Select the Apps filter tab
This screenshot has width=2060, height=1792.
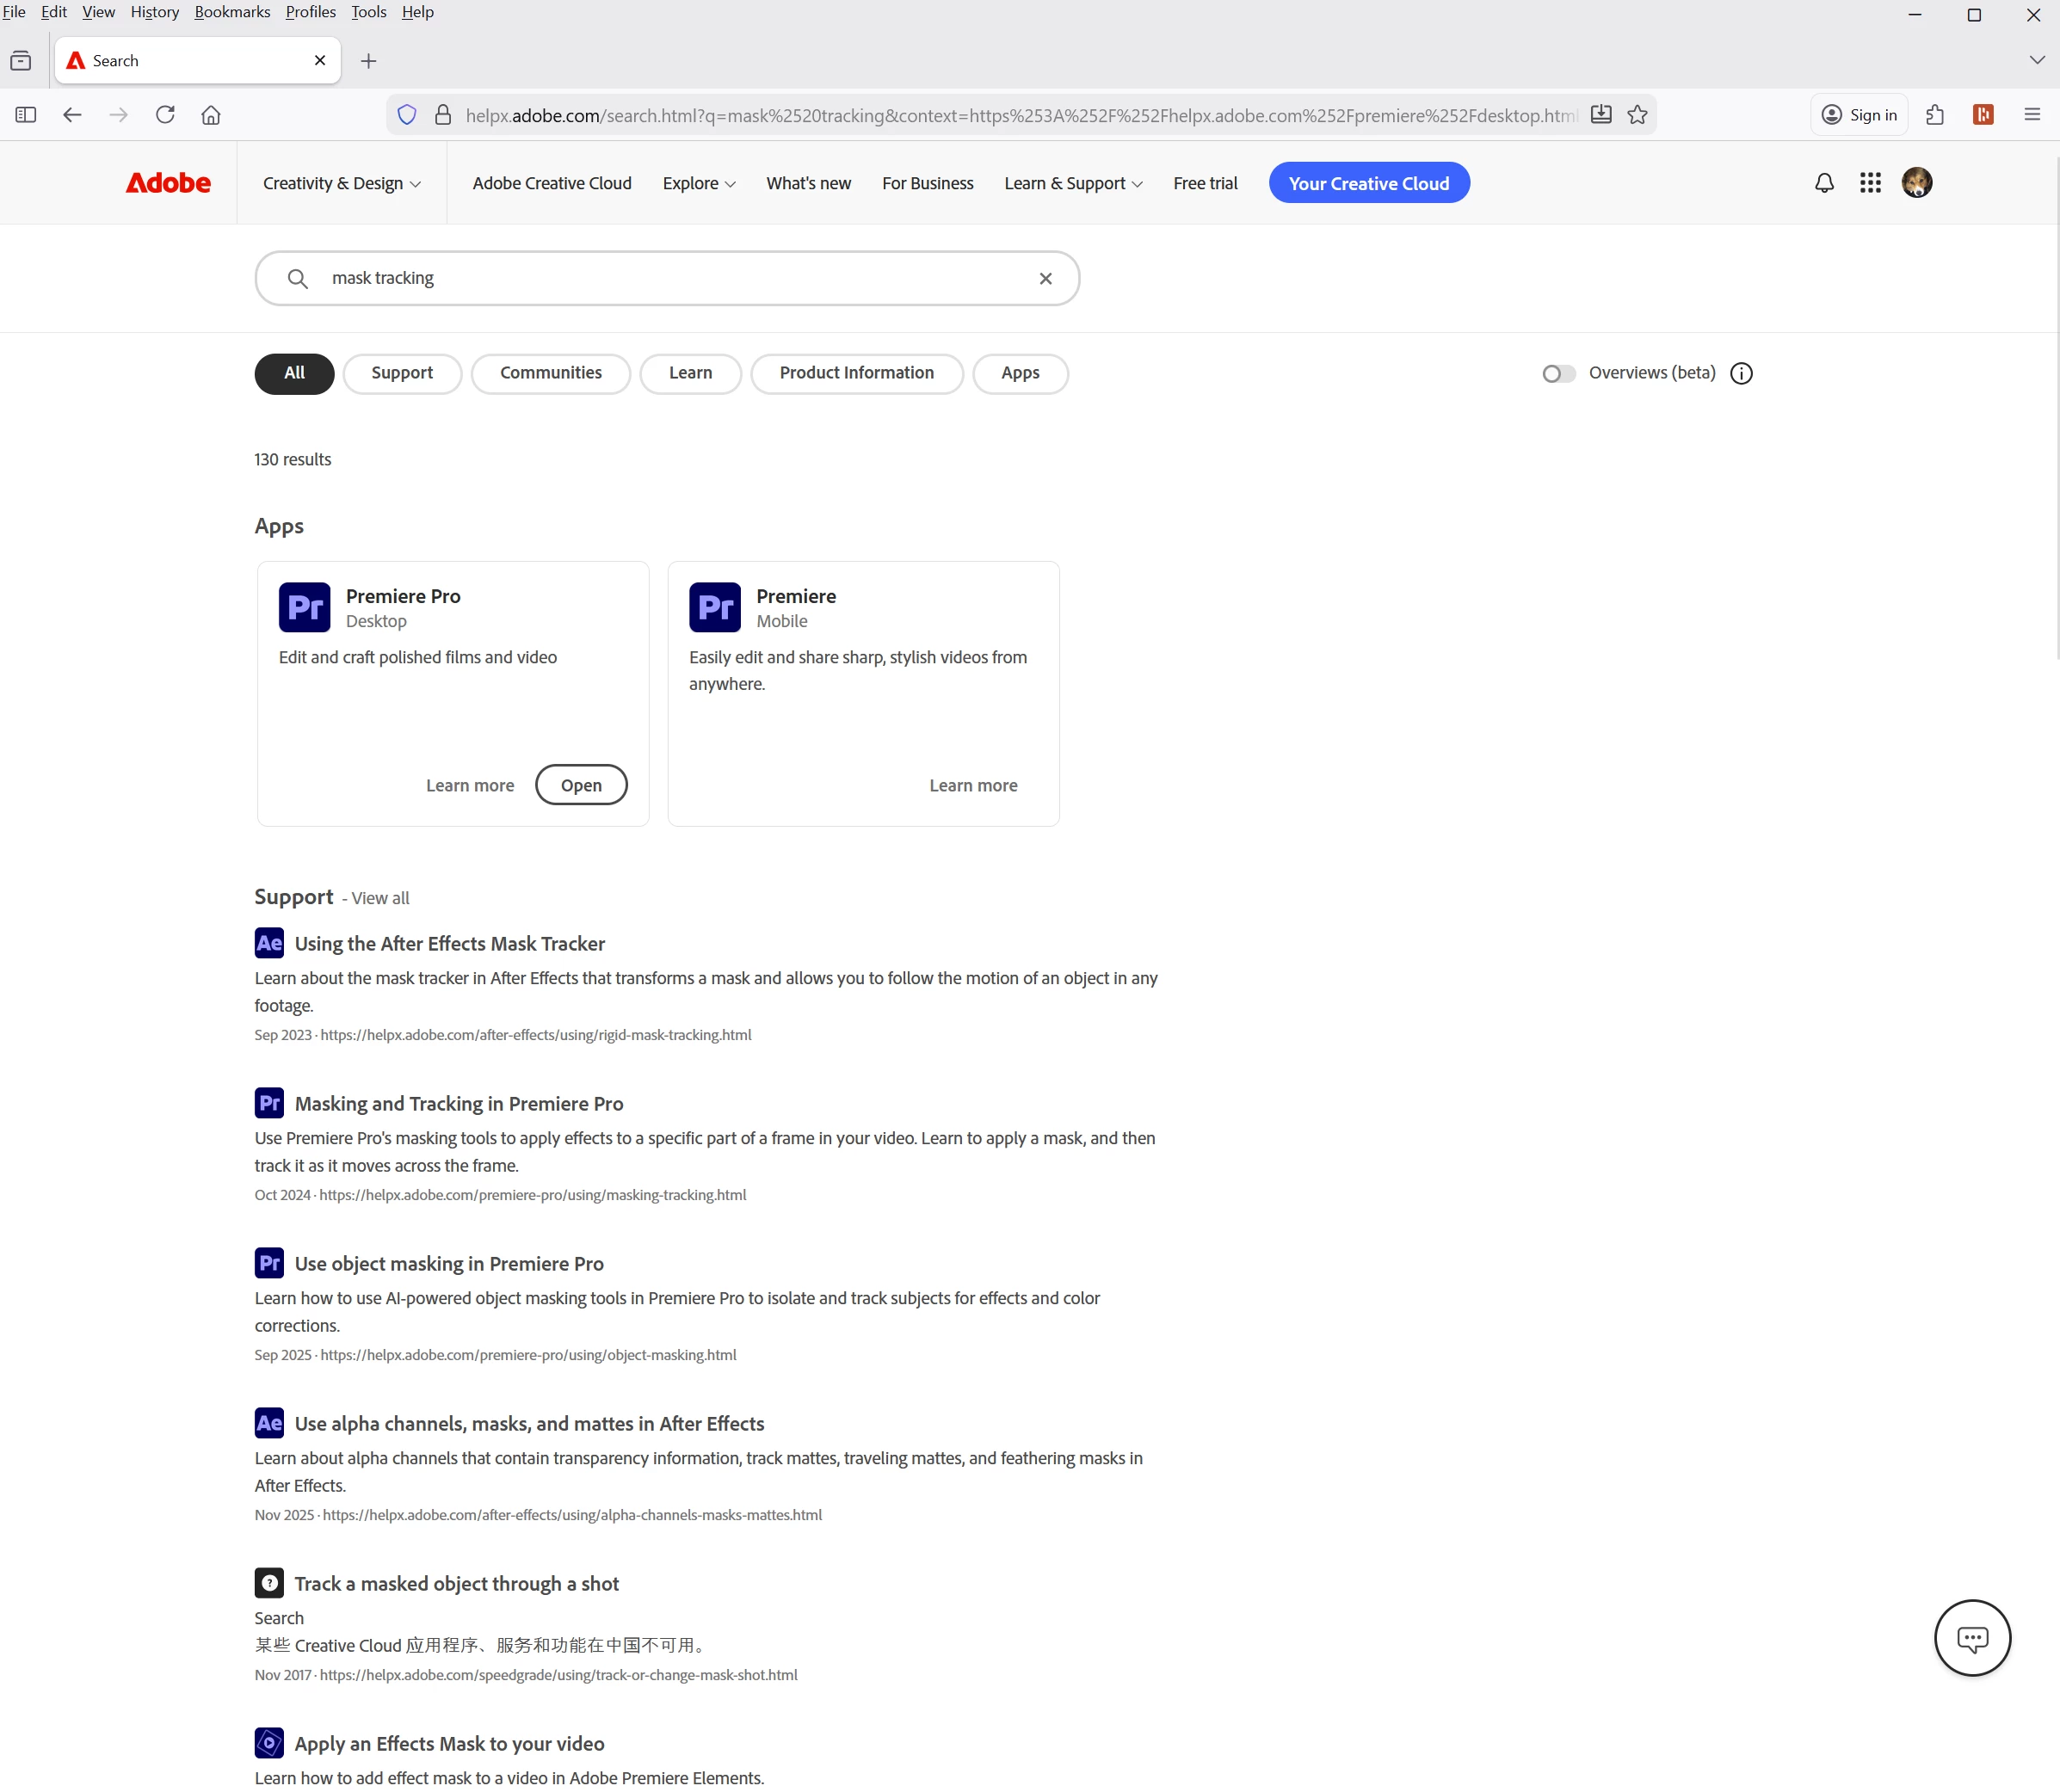pyautogui.click(x=1020, y=374)
